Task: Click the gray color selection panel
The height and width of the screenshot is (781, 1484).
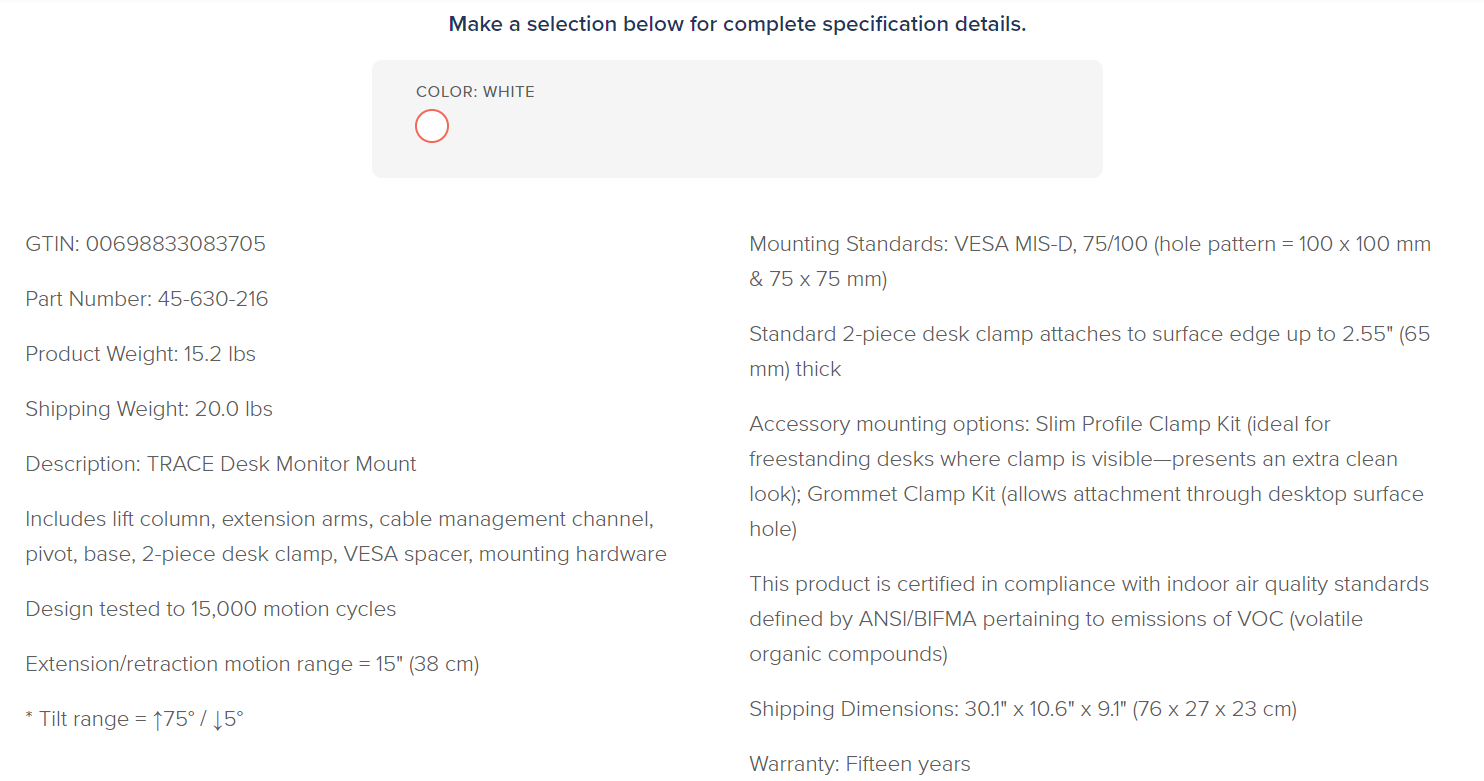Action: (737, 119)
